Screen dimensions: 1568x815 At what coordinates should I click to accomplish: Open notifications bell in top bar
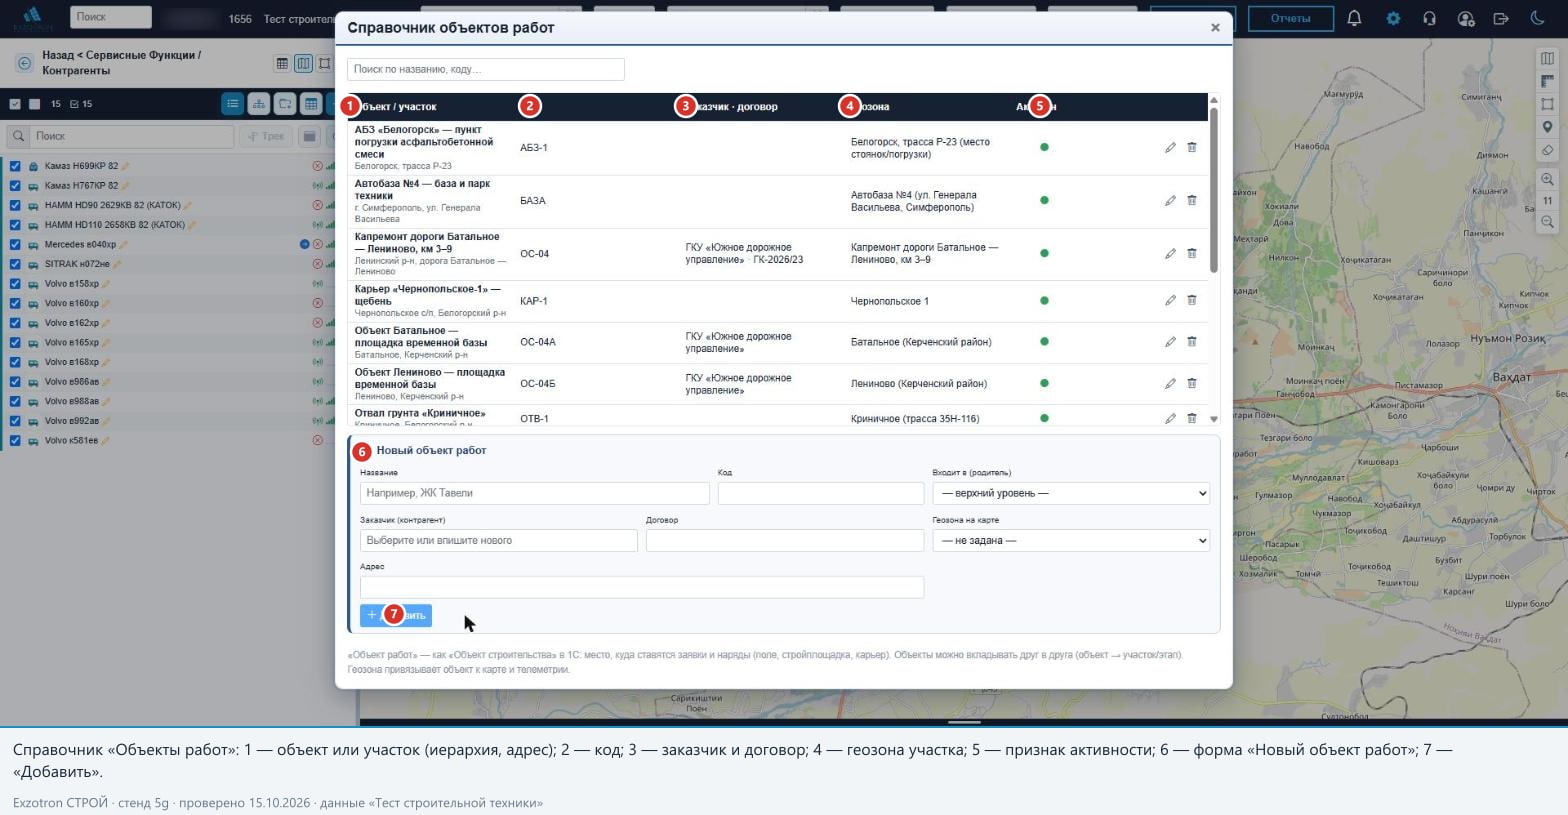tap(1354, 18)
